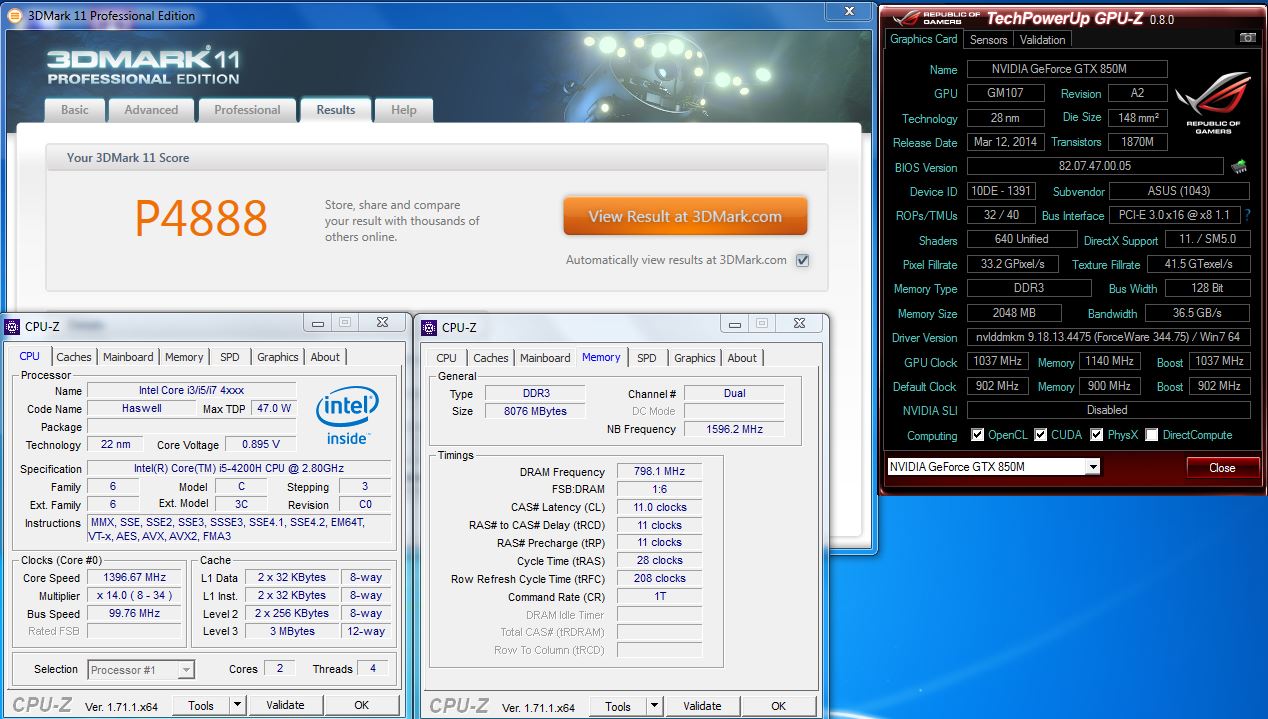Click the Max TDP value 47.0 W
The width and height of the screenshot is (1268, 719).
pos(273,408)
